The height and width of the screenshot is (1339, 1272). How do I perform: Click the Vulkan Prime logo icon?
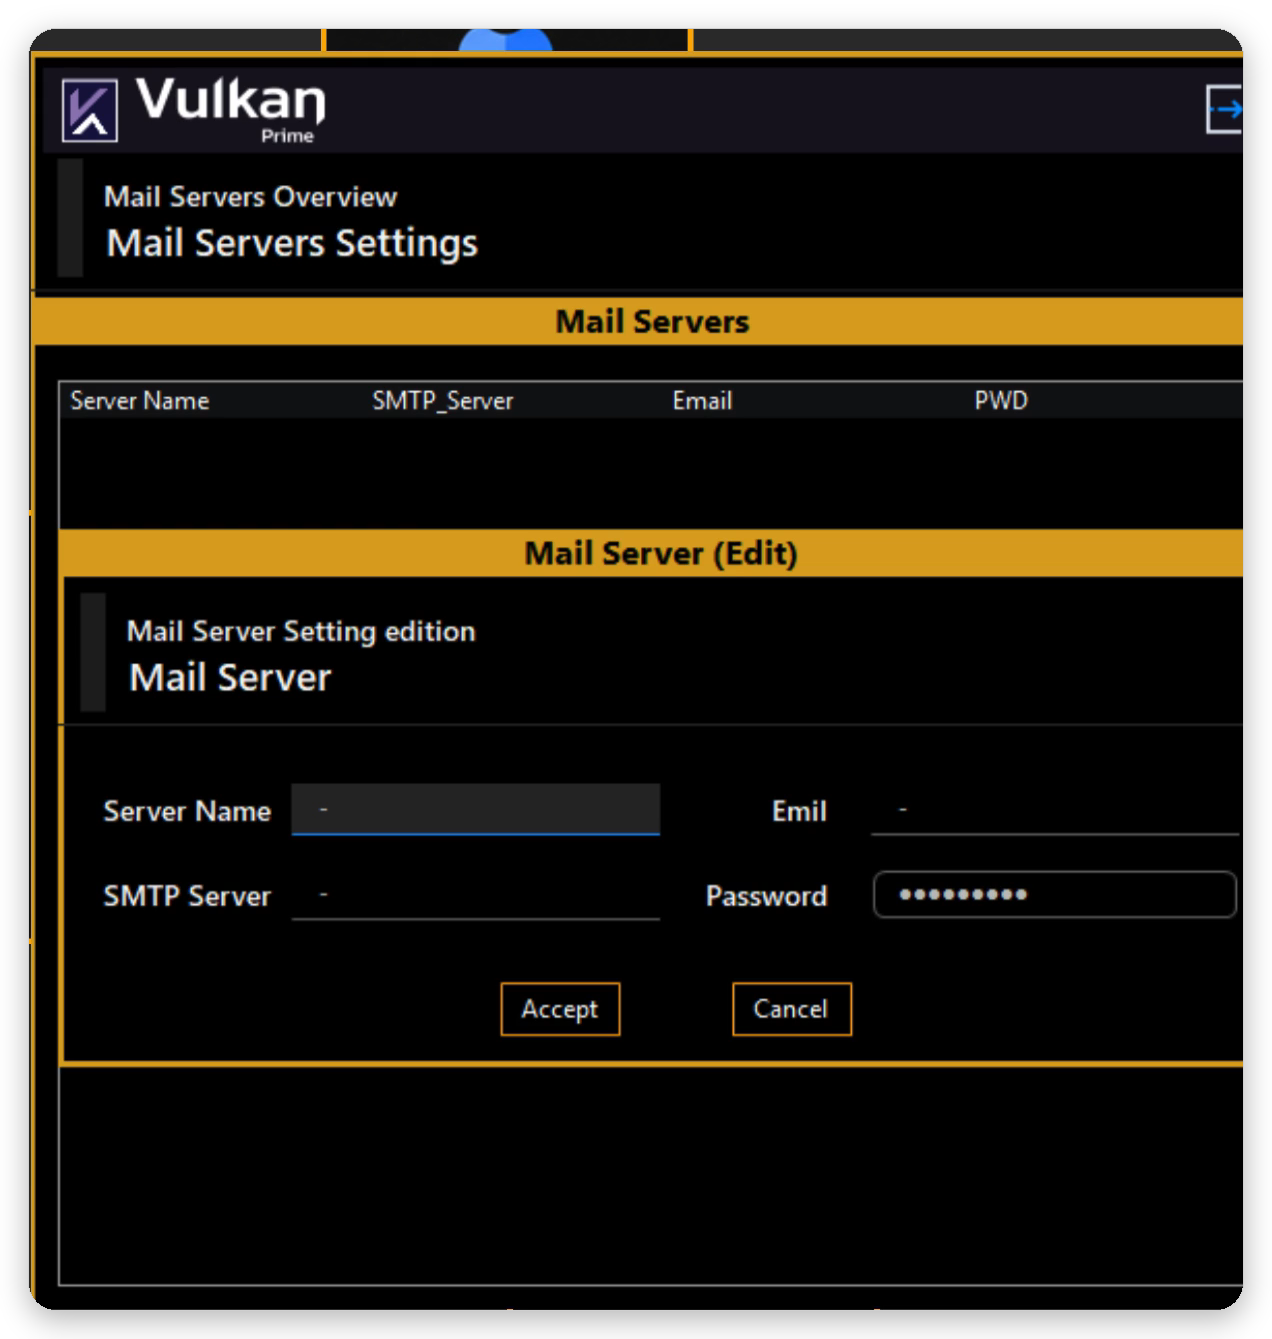point(90,110)
